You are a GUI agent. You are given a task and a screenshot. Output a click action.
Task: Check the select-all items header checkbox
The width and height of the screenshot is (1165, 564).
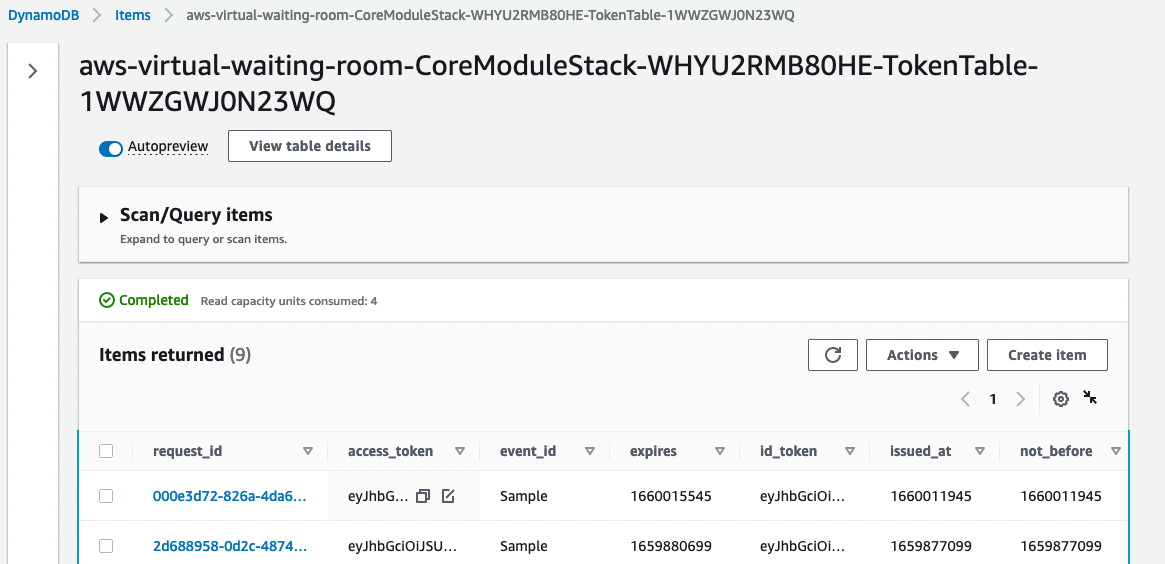point(106,451)
